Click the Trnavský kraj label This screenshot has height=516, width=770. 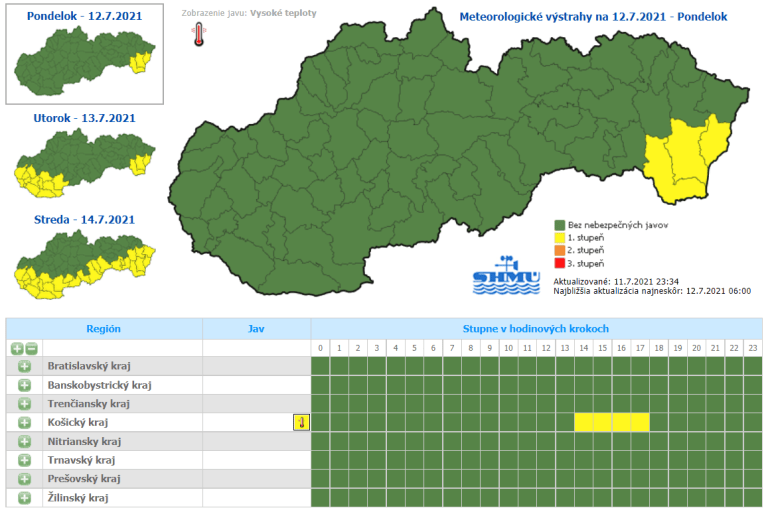(x=82, y=460)
